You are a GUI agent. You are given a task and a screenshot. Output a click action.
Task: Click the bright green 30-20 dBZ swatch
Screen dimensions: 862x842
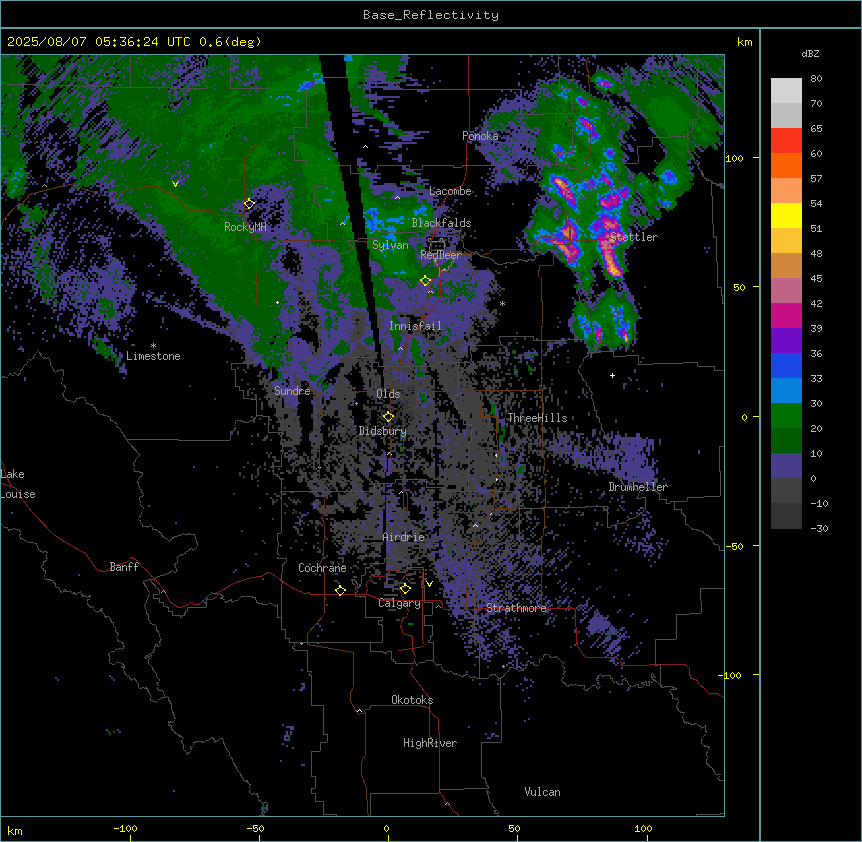tap(786, 416)
